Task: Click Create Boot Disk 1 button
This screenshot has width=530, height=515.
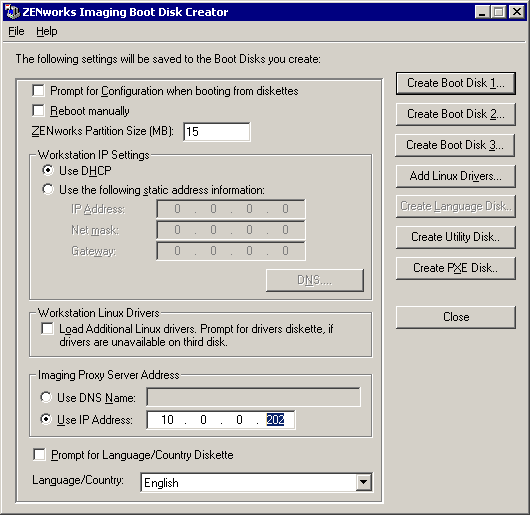Action: click(456, 83)
